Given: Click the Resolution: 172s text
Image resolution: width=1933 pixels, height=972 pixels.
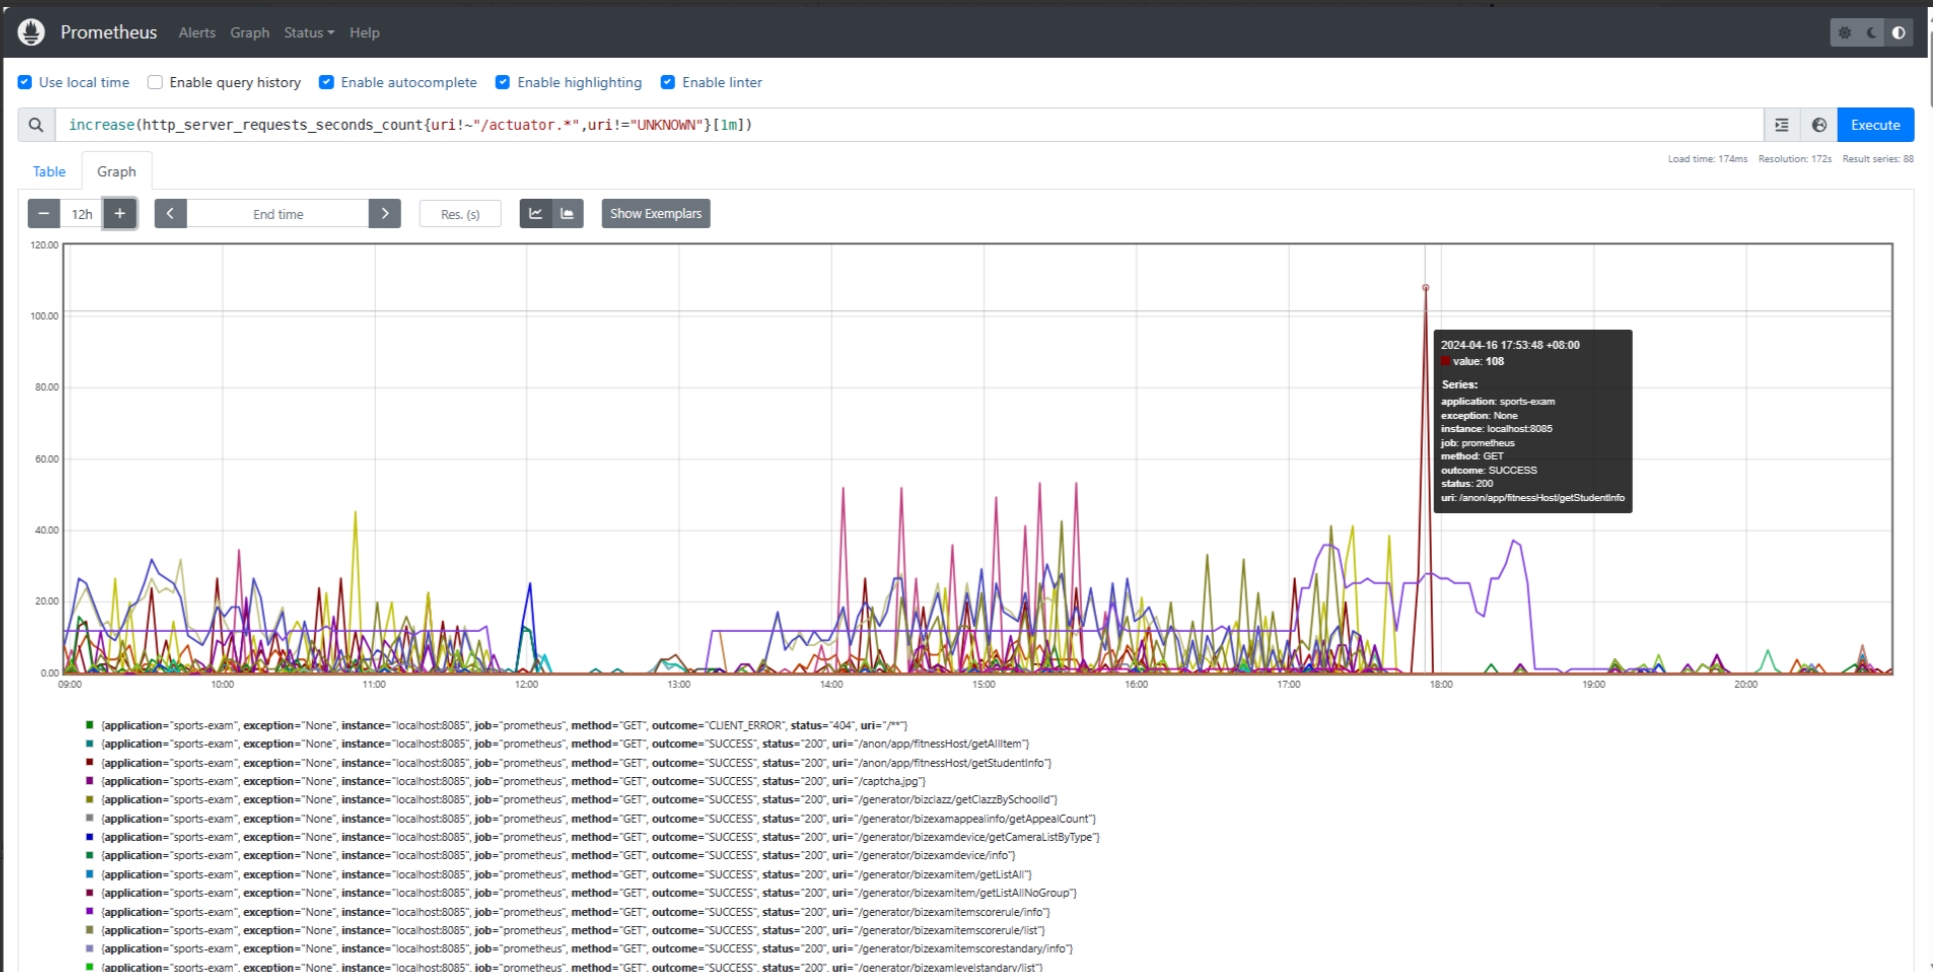Looking at the screenshot, I should pos(1795,159).
